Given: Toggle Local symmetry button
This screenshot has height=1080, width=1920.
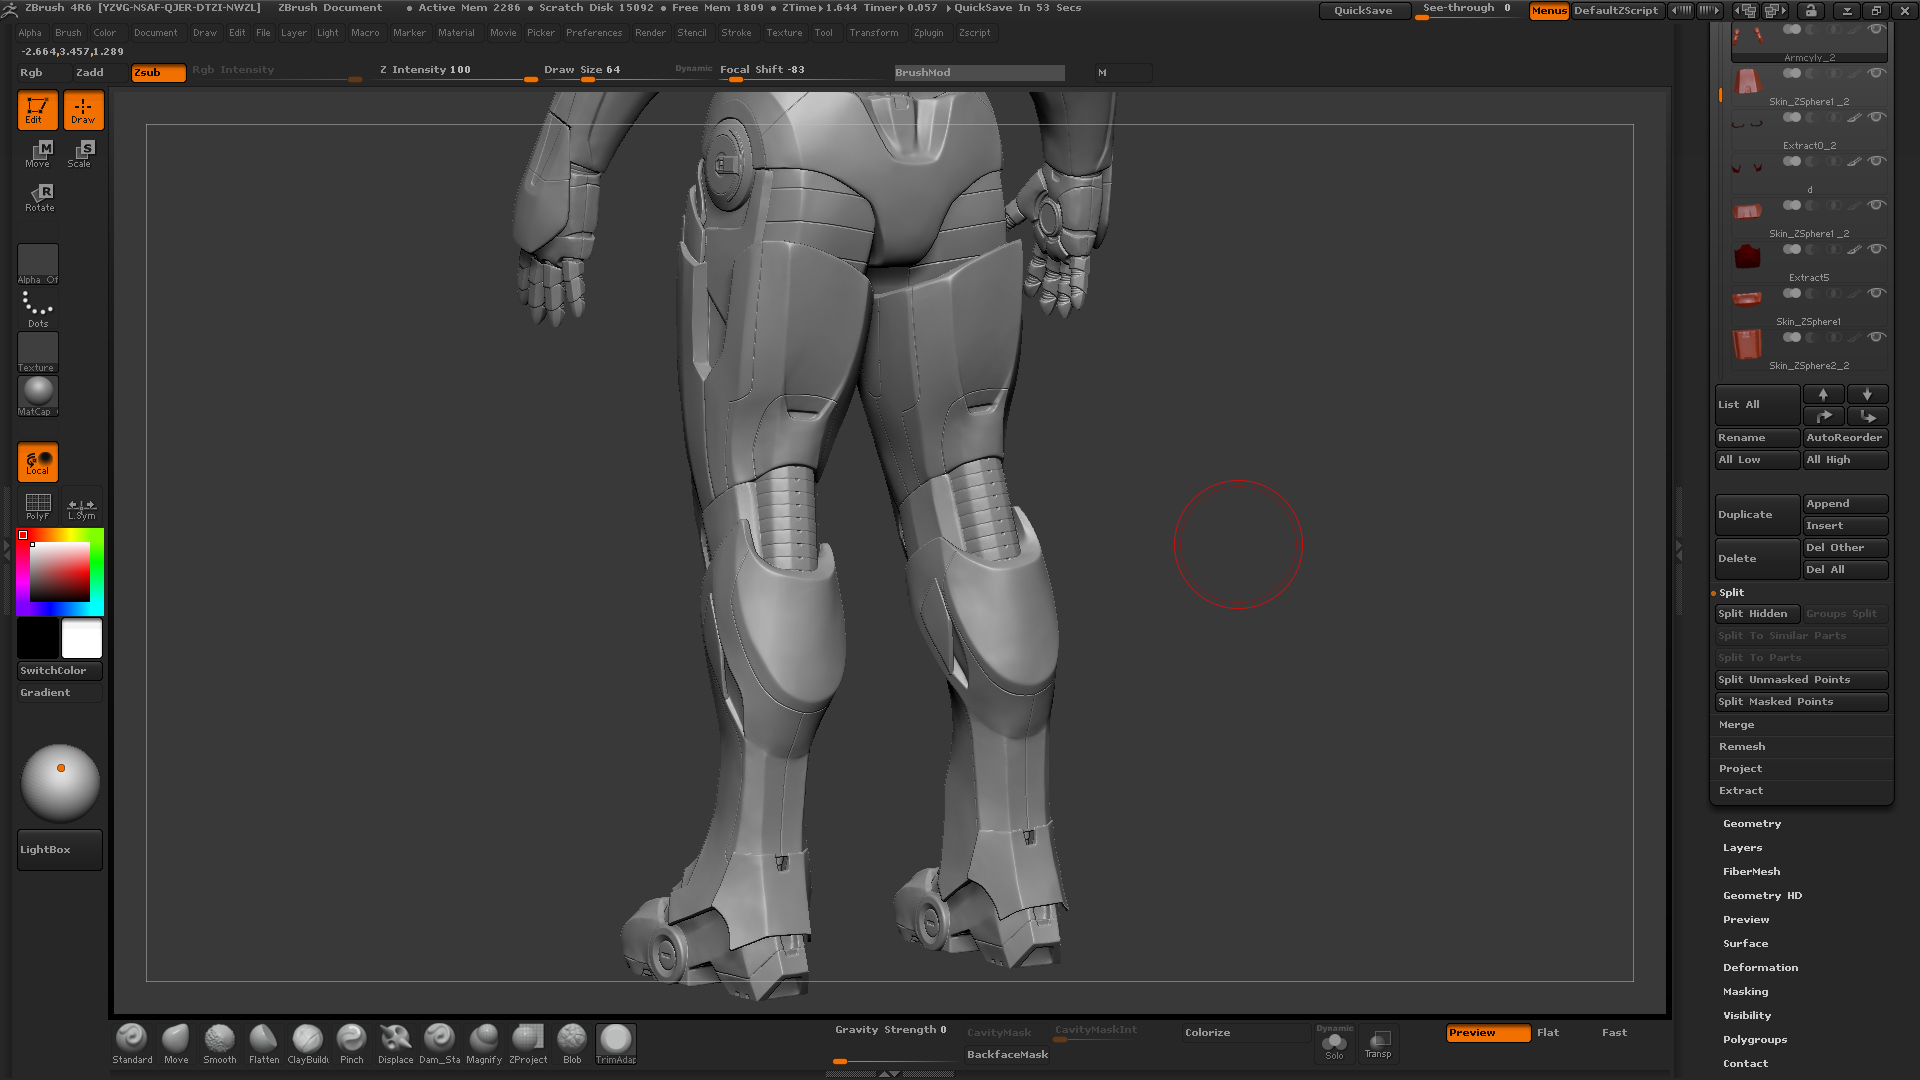Looking at the screenshot, I should tap(38, 462).
